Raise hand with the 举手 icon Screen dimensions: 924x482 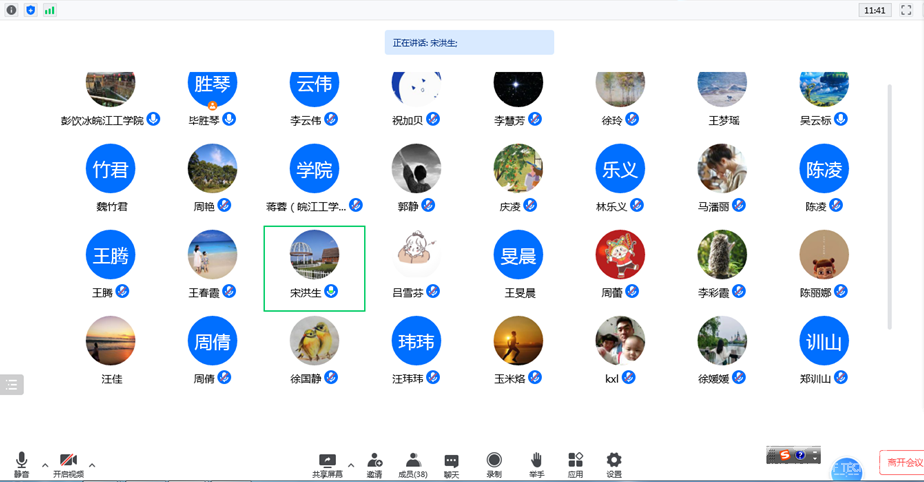click(x=536, y=461)
